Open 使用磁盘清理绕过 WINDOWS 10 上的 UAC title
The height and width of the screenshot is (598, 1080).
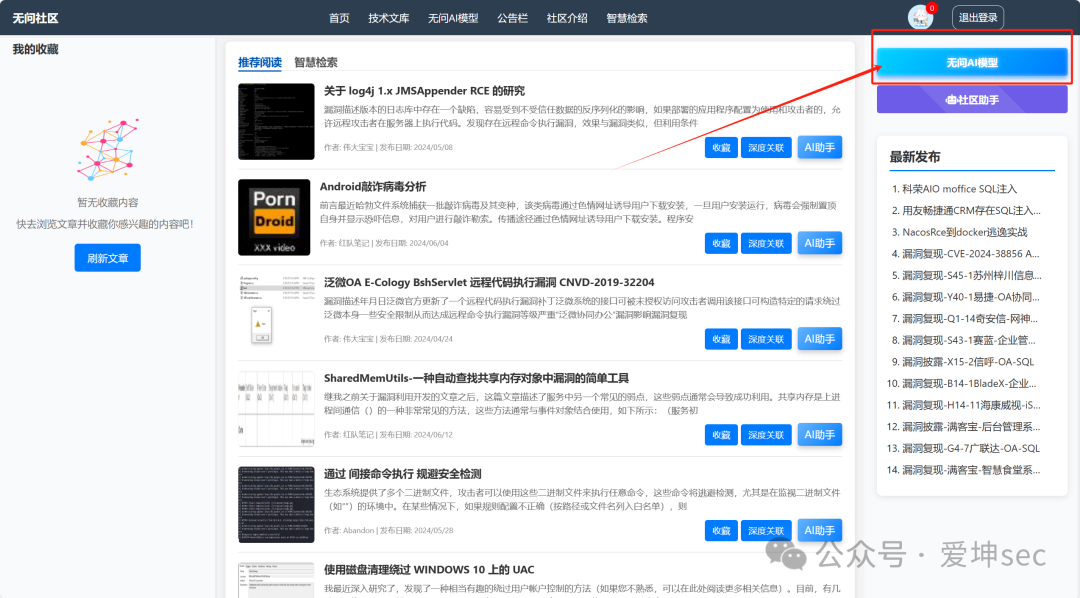tap(429, 570)
